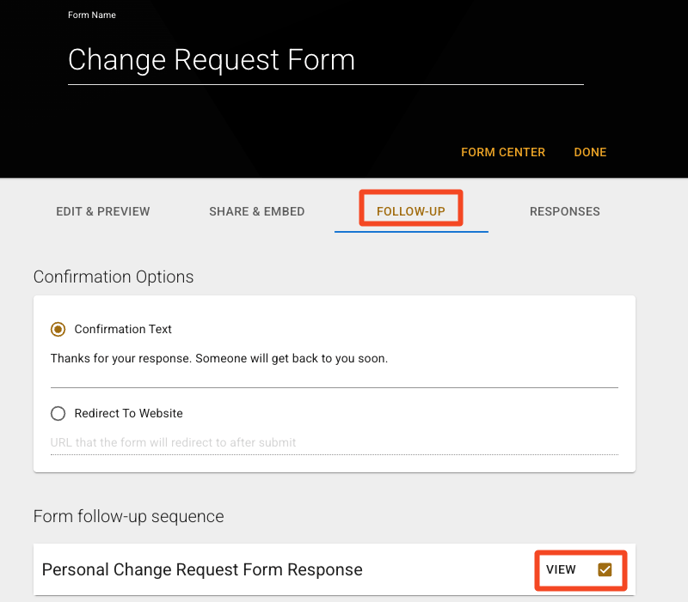Click the Form follow-up sequence heading

click(x=129, y=516)
